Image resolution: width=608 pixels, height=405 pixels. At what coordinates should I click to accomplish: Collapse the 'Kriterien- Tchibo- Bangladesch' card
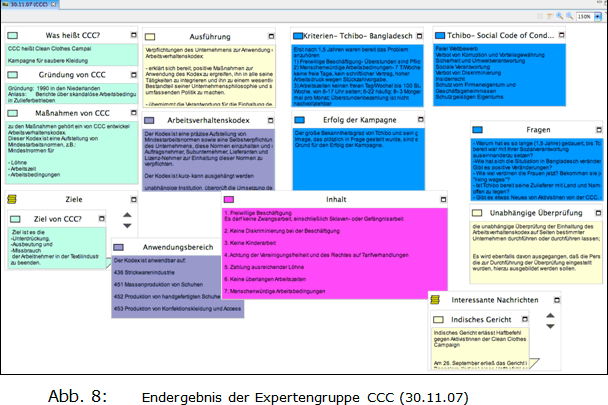coord(419,36)
